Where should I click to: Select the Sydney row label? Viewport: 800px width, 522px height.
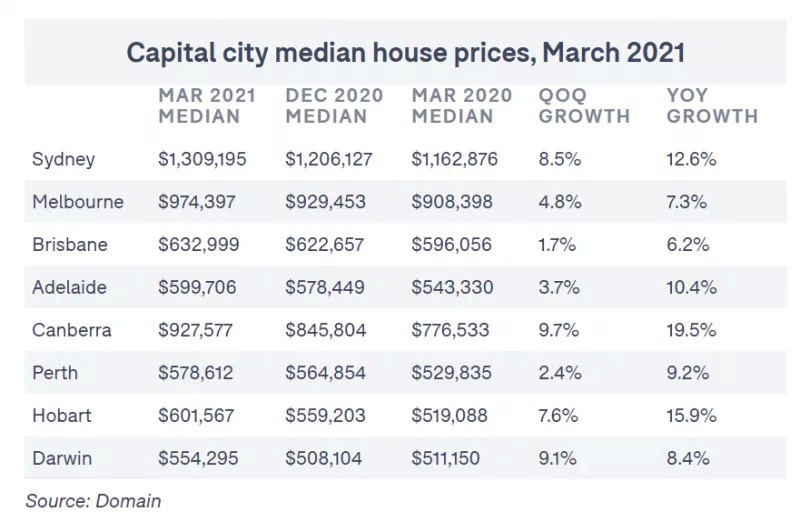[x=63, y=159]
